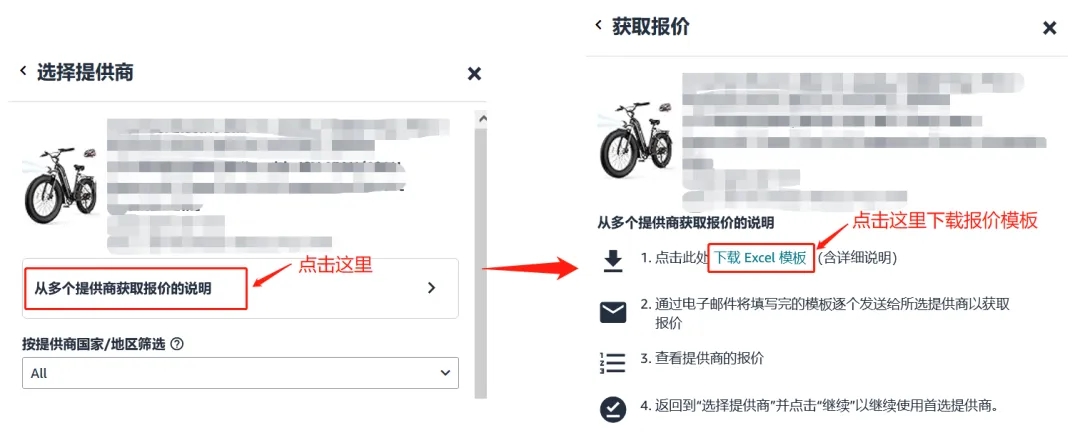Click the numbered list icon in step 3
Image resolution: width=1080 pixels, height=448 pixels.
(612, 363)
